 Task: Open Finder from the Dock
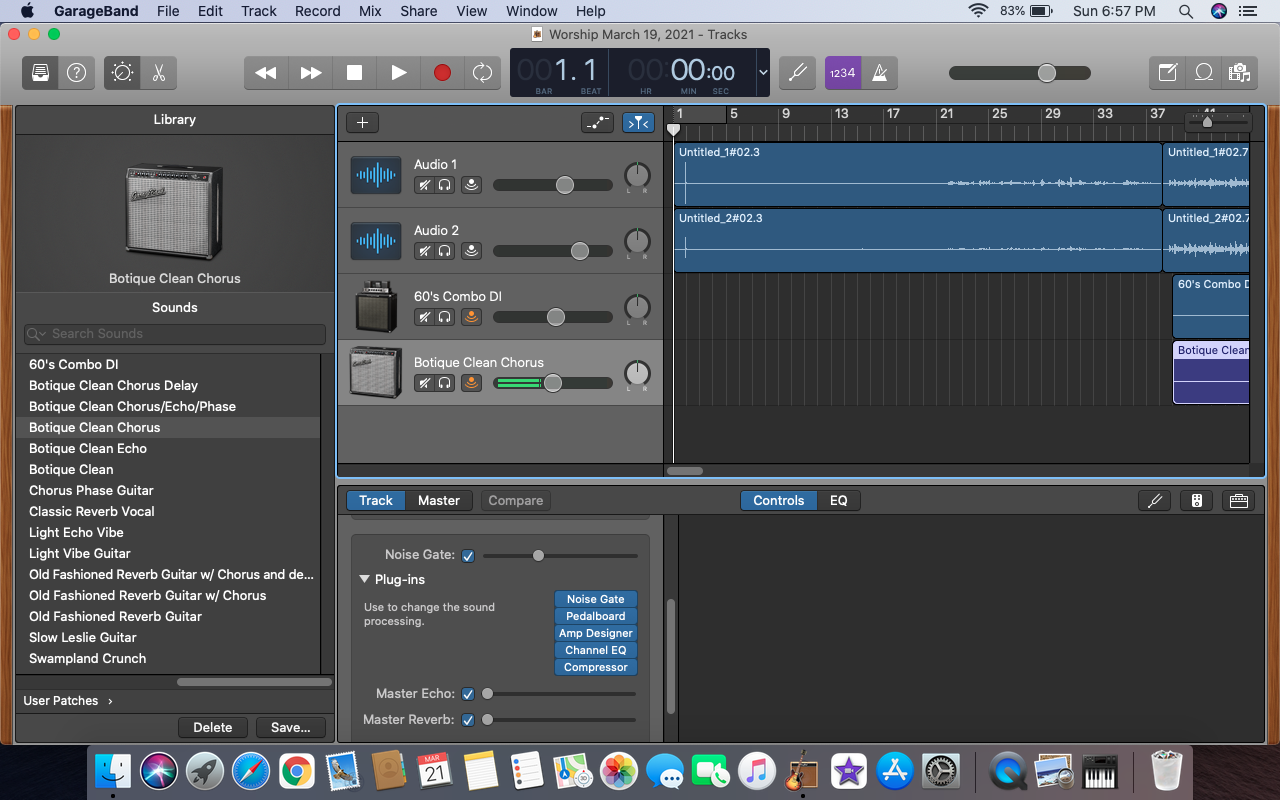tap(113, 771)
